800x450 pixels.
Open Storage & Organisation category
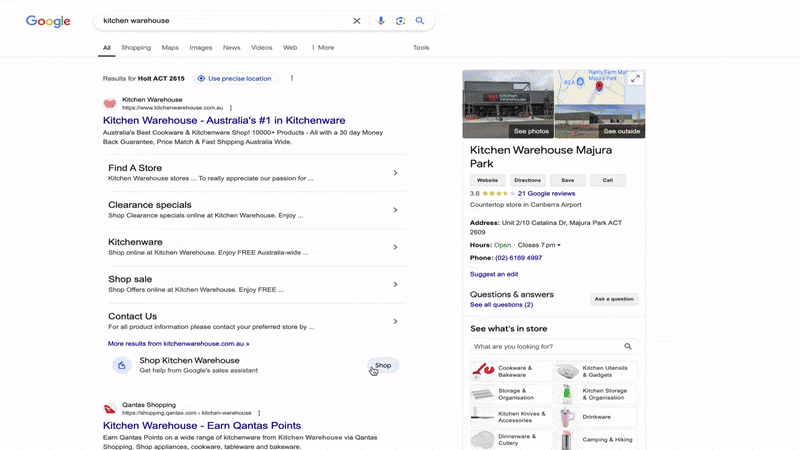click(x=511, y=394)
